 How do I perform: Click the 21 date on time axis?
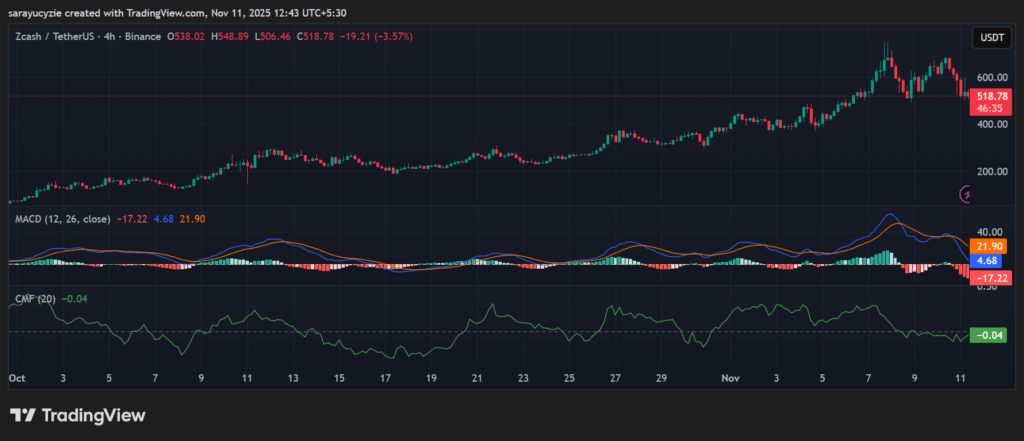point(477,380)
